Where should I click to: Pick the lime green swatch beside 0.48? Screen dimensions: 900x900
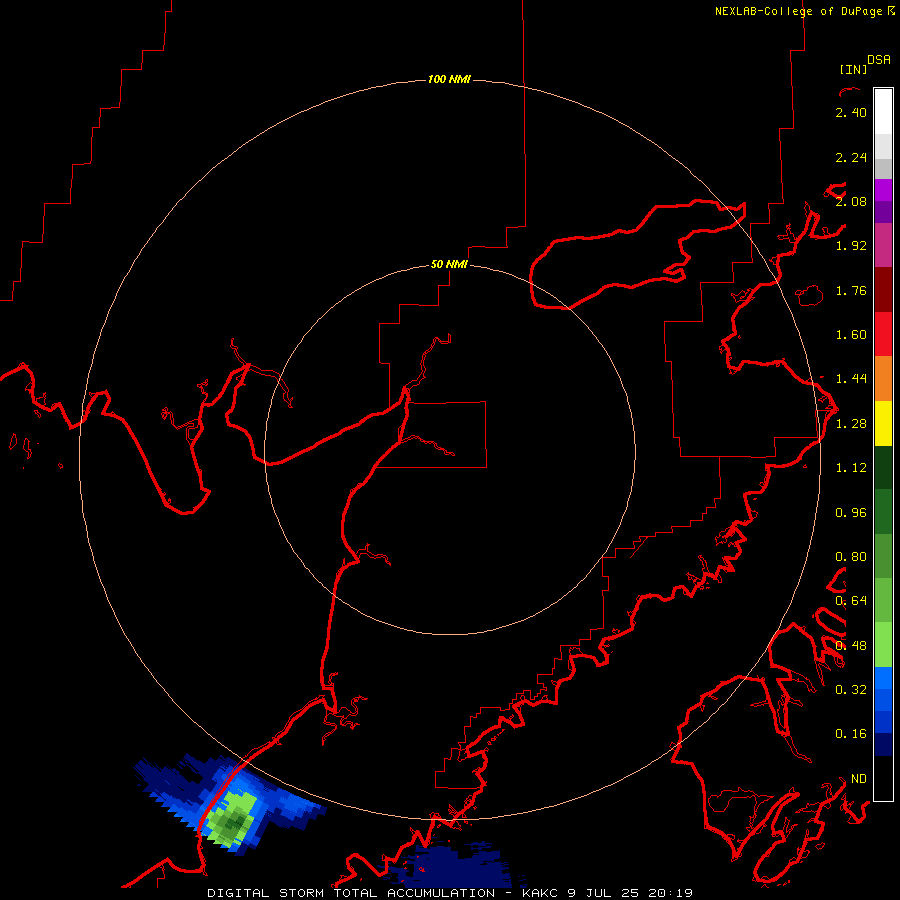coord(883,645)
